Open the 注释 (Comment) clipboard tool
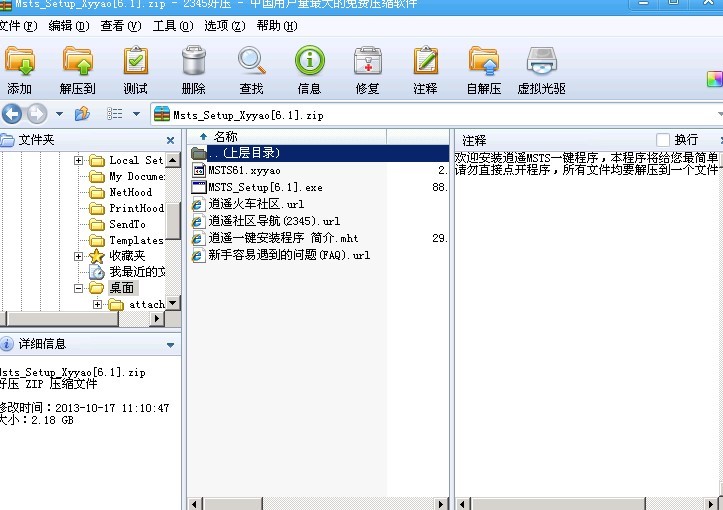This screenshot has width=723, height=510. (x=425, y=70)
